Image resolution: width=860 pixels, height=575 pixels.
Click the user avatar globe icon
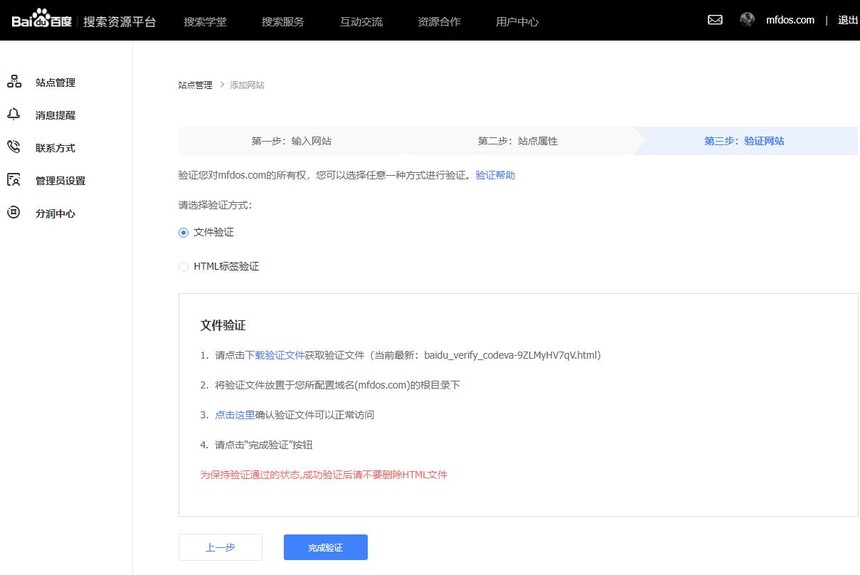pyautogui.click(x=747, y=20)
